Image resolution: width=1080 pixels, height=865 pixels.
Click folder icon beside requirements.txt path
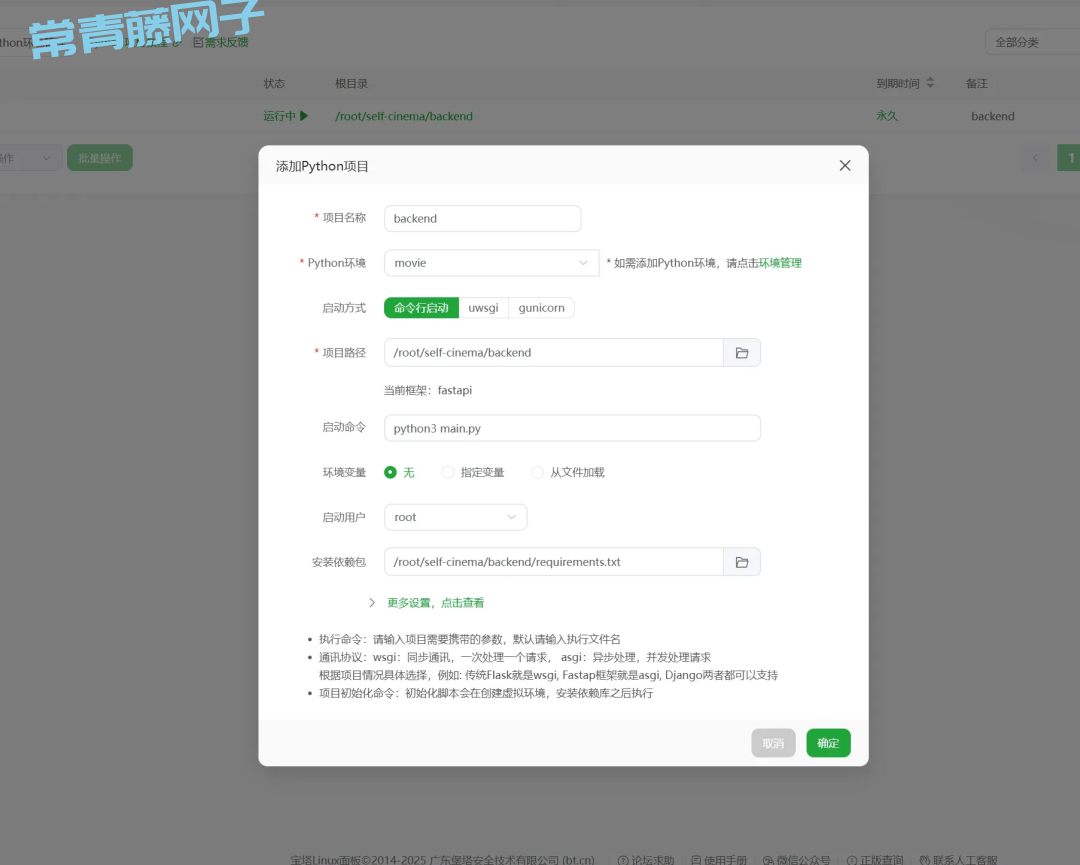pyautogui.click(x=742, y=562)
